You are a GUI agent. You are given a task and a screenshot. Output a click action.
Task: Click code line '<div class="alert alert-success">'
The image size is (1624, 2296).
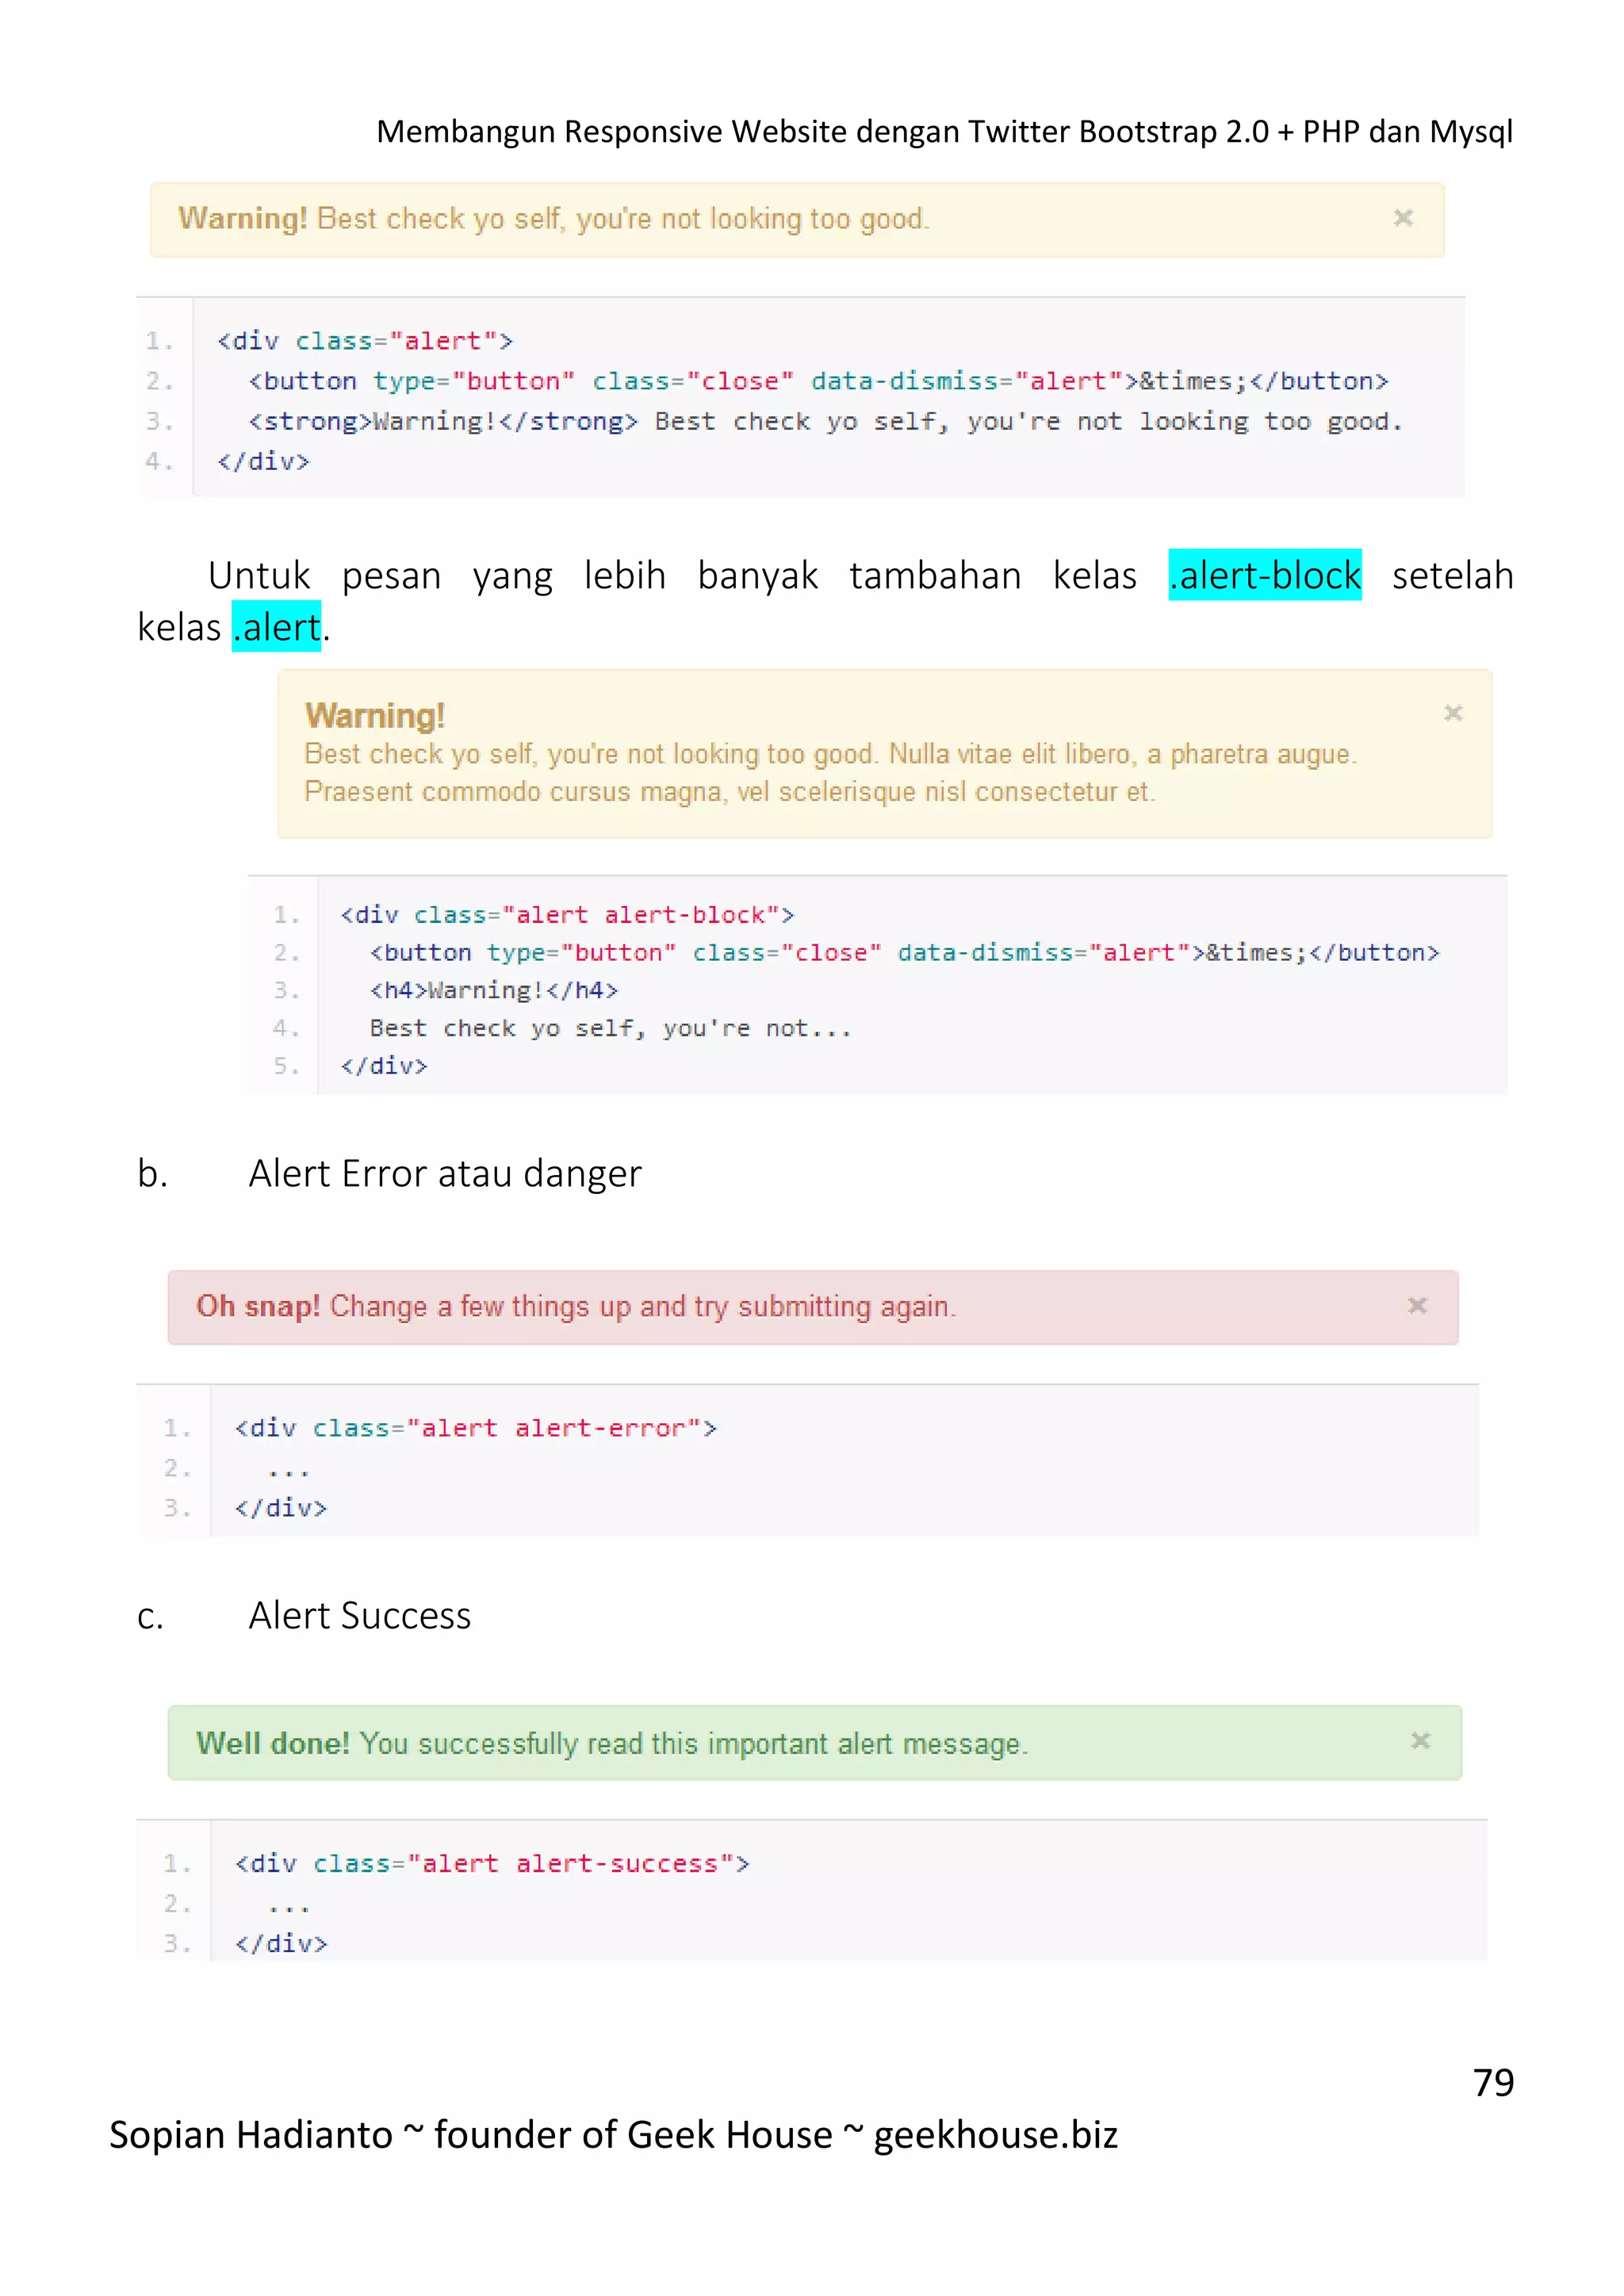pos(492,1864)
